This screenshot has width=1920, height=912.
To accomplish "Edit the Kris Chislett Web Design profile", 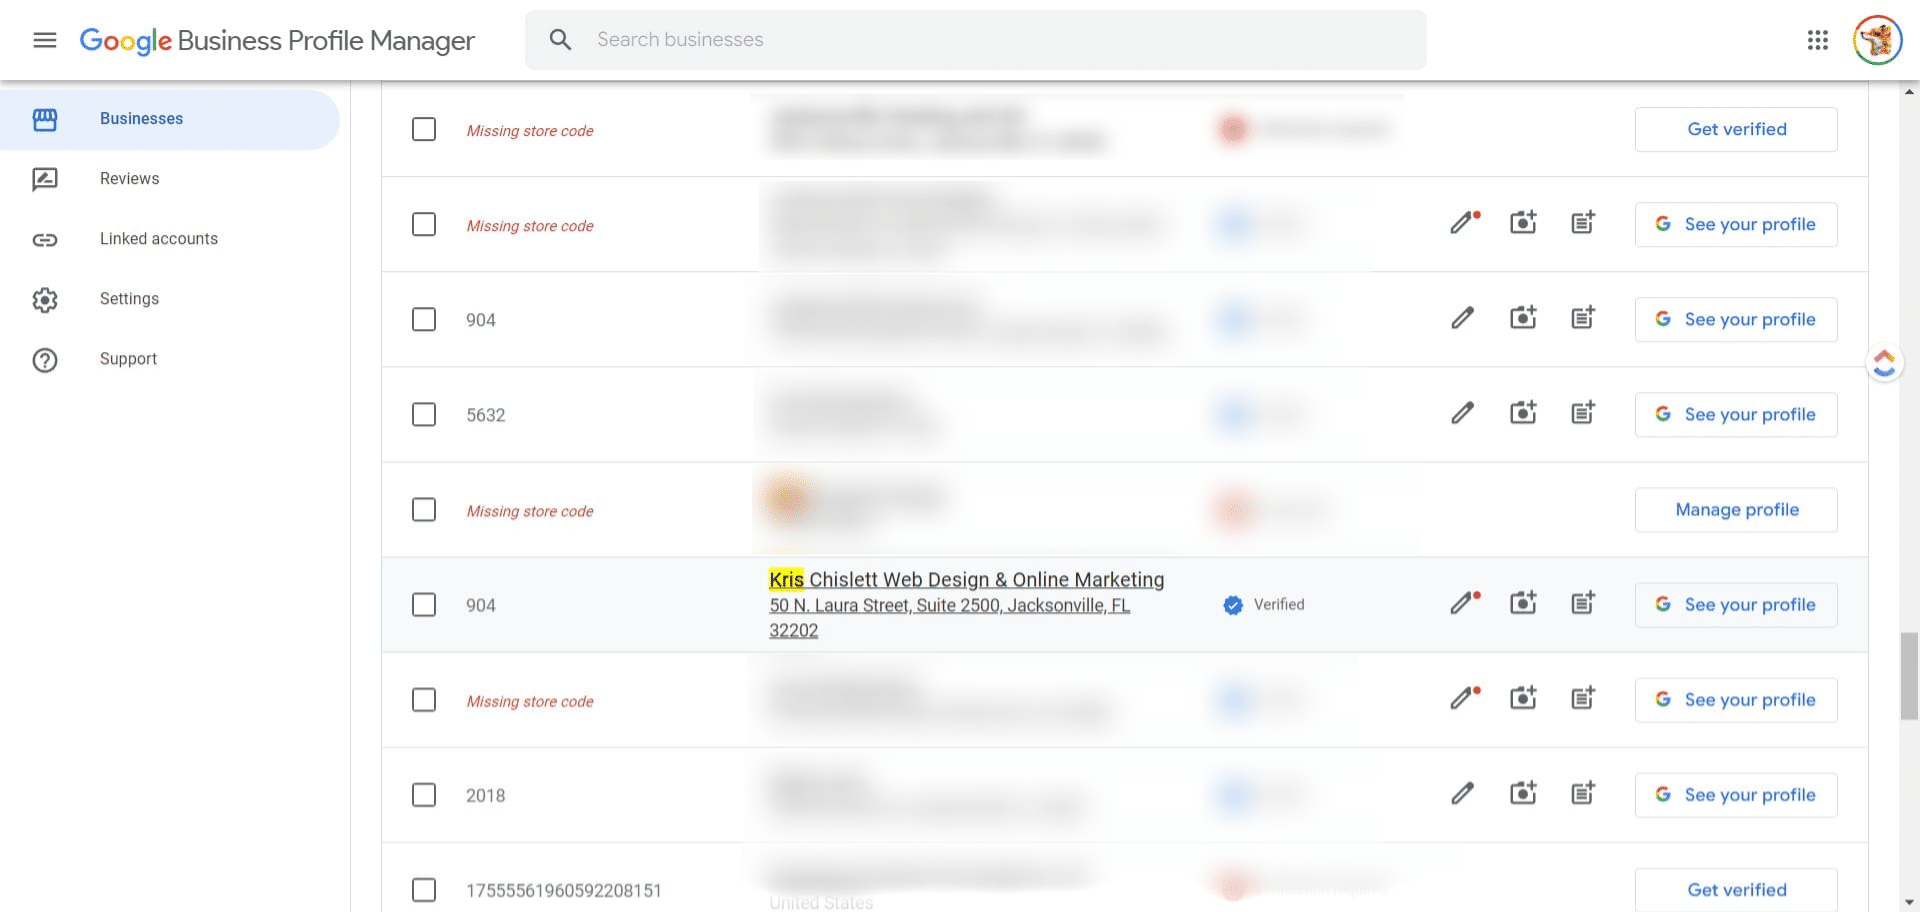I will tap(1465, 603).
